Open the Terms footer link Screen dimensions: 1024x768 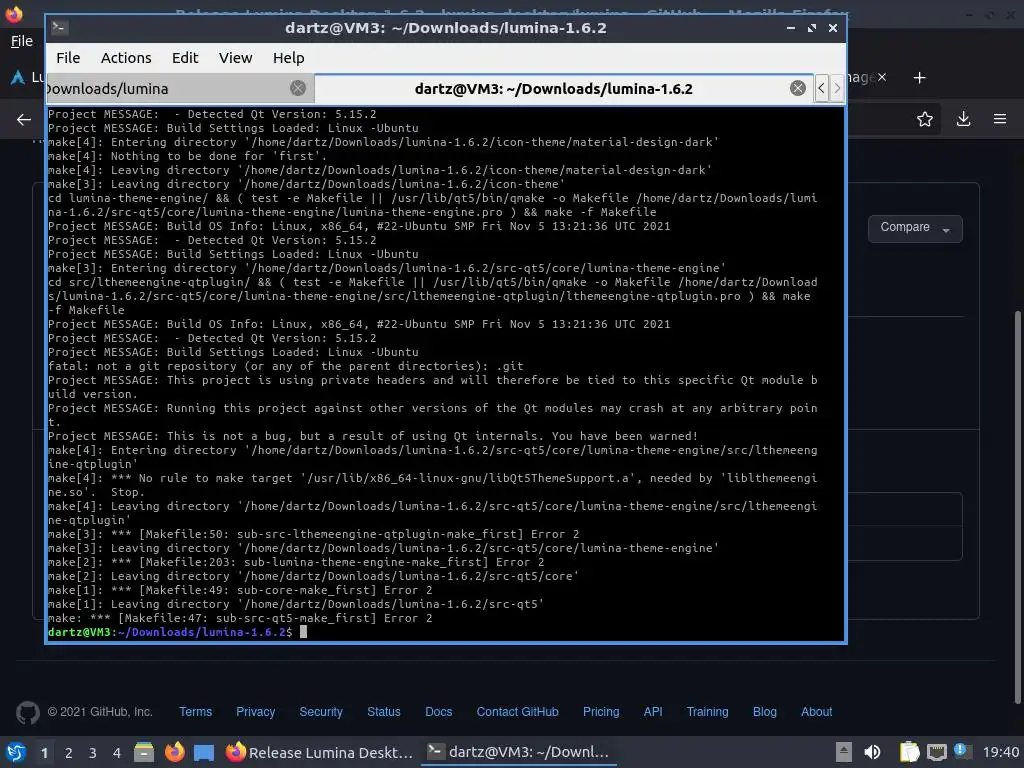click(195, 712)
